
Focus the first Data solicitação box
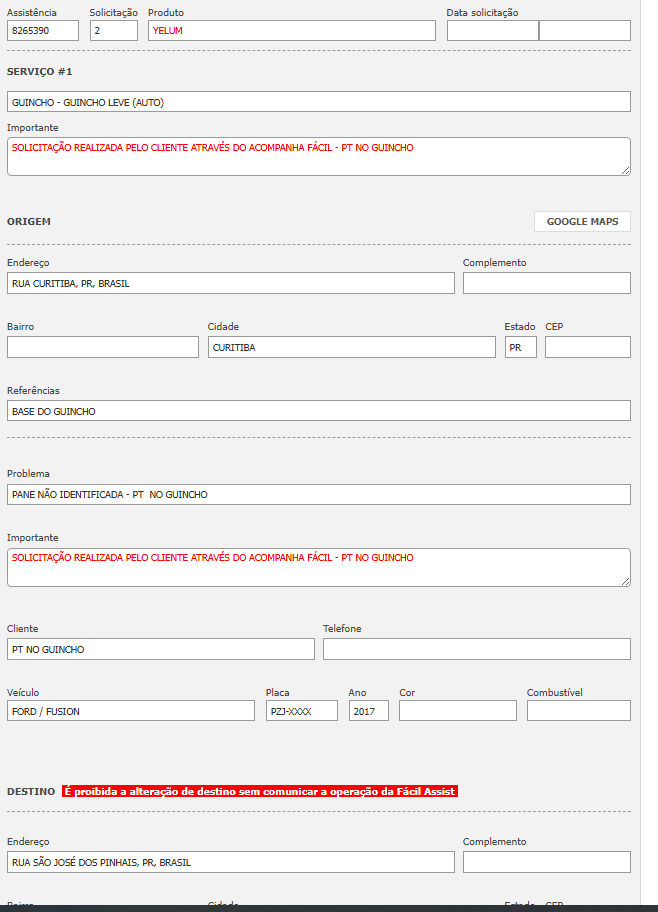(x=492, y=31)
